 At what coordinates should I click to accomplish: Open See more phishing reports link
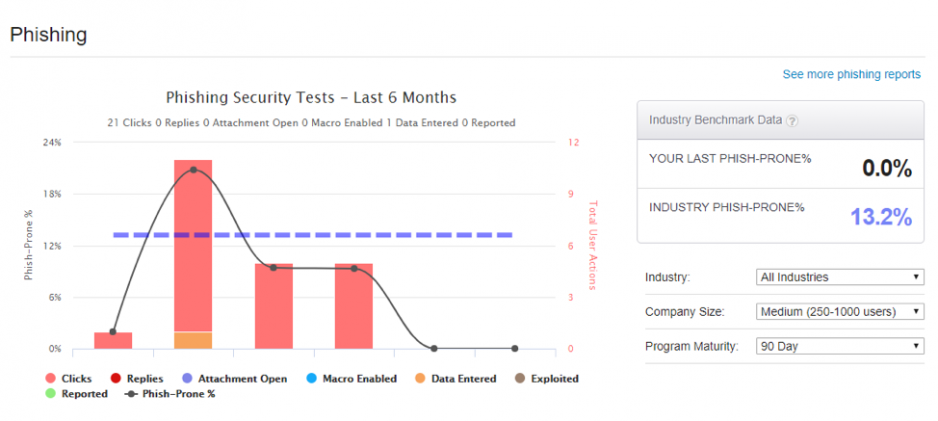coord(852,75)
